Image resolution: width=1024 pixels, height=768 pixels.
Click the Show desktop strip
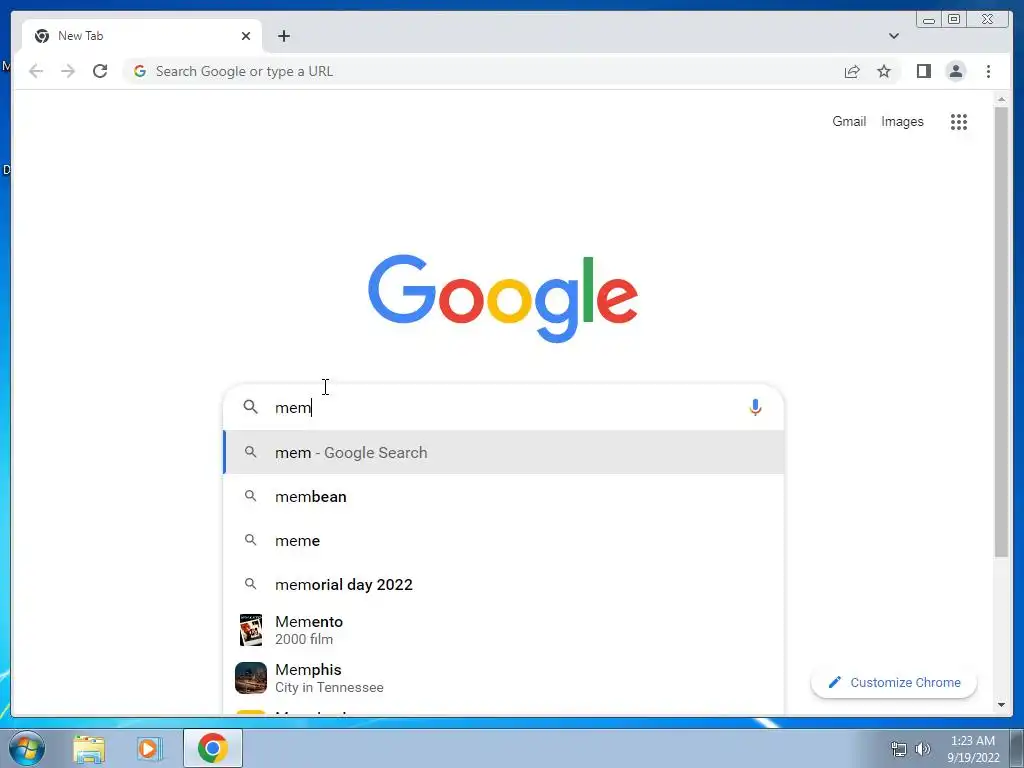(1017, 748)
